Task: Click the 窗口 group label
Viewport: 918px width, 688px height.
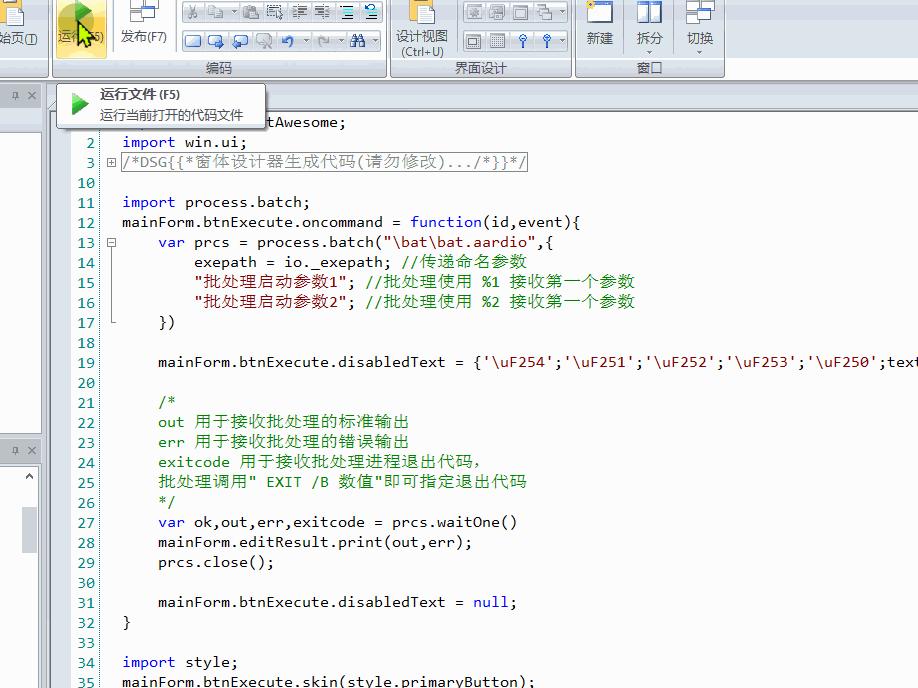Action: pyautogui.click(x=648, y=68)
